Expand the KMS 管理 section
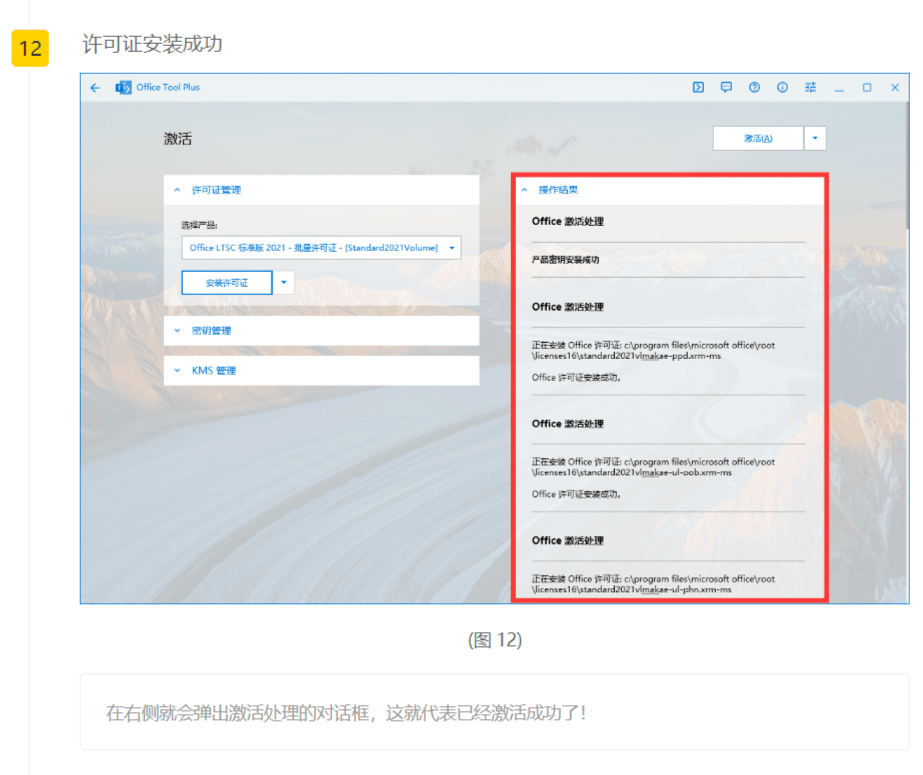Image resolution: width=923 pixels, height=775 pixels. pyautogui.click(x=321, y=371)
